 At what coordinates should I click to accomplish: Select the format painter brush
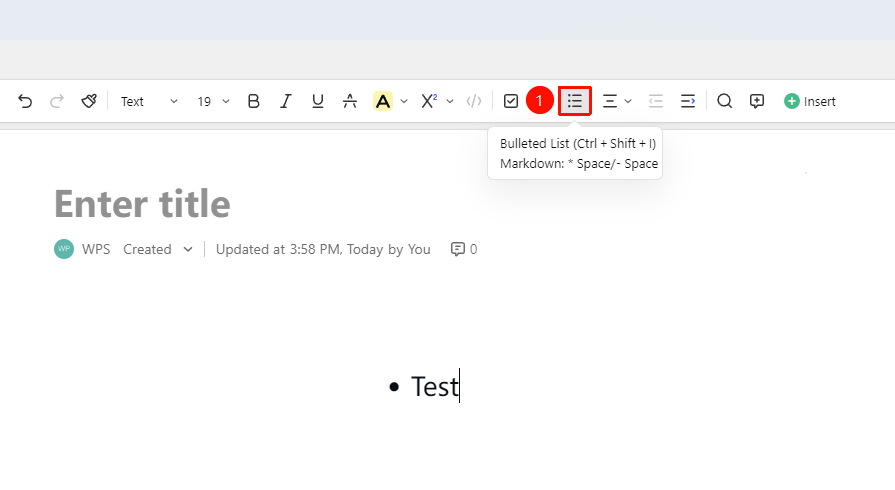[x=89, y=101]
